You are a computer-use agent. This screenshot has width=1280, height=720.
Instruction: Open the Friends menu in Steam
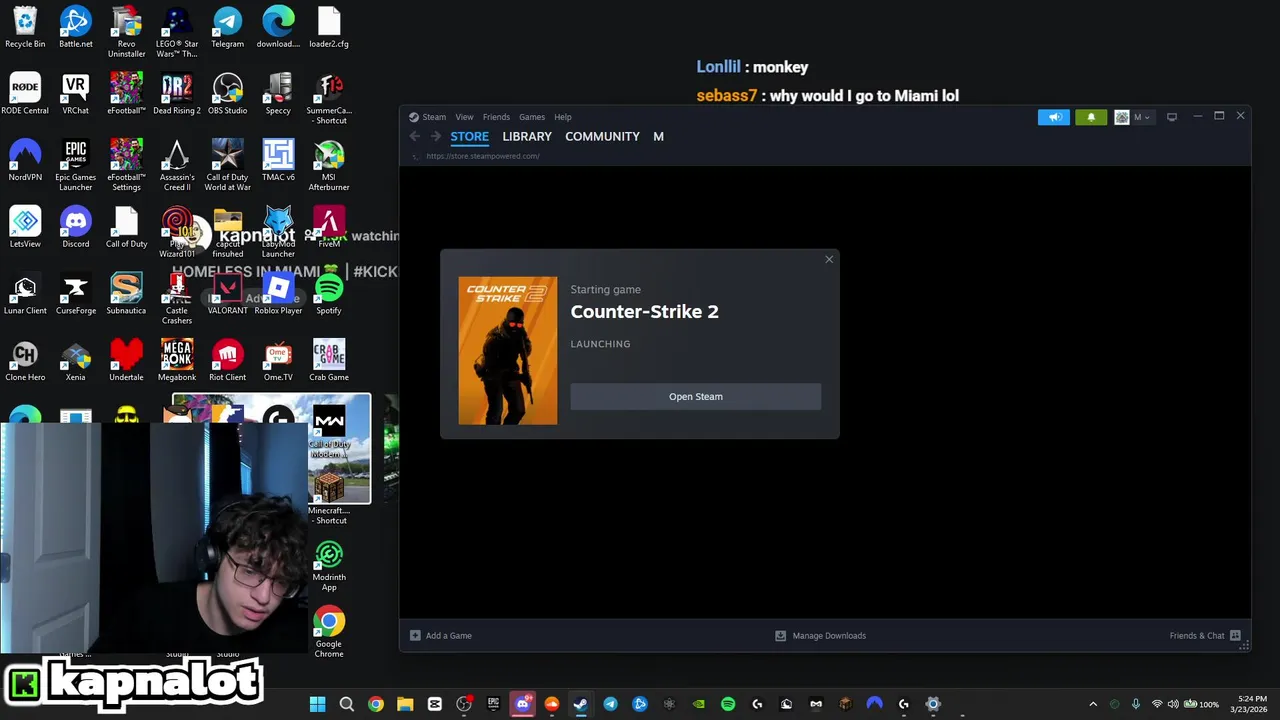[x=496, y=117]
